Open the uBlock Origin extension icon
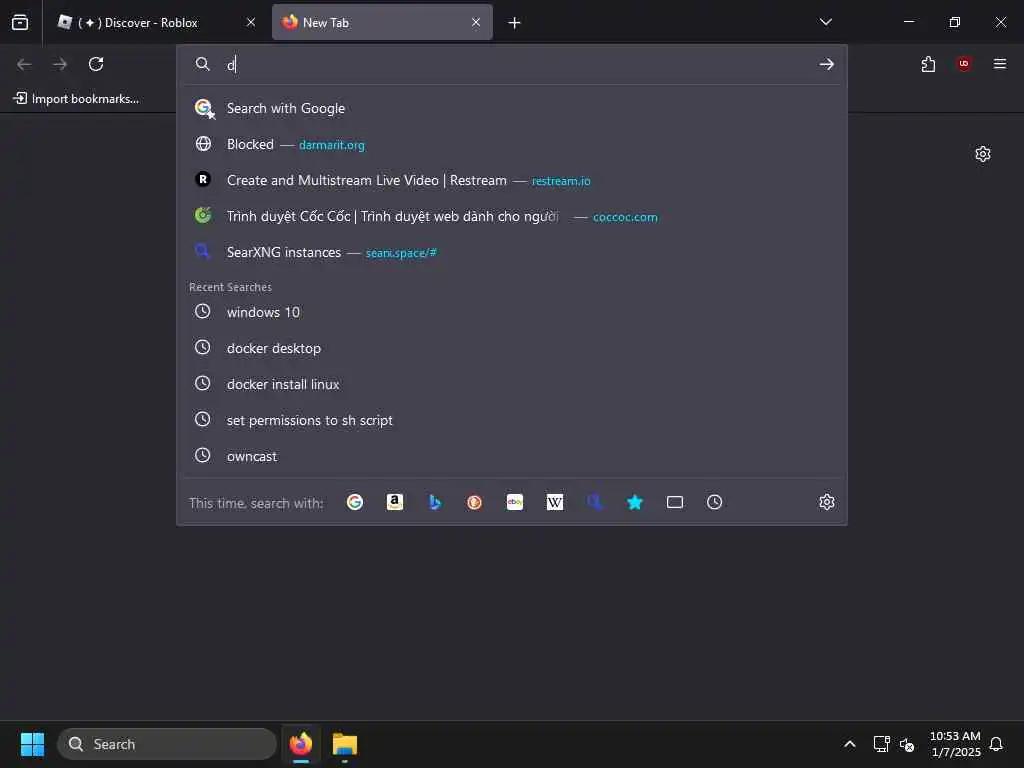Screen dimensions: 1024x768 [x=964, y=64]
